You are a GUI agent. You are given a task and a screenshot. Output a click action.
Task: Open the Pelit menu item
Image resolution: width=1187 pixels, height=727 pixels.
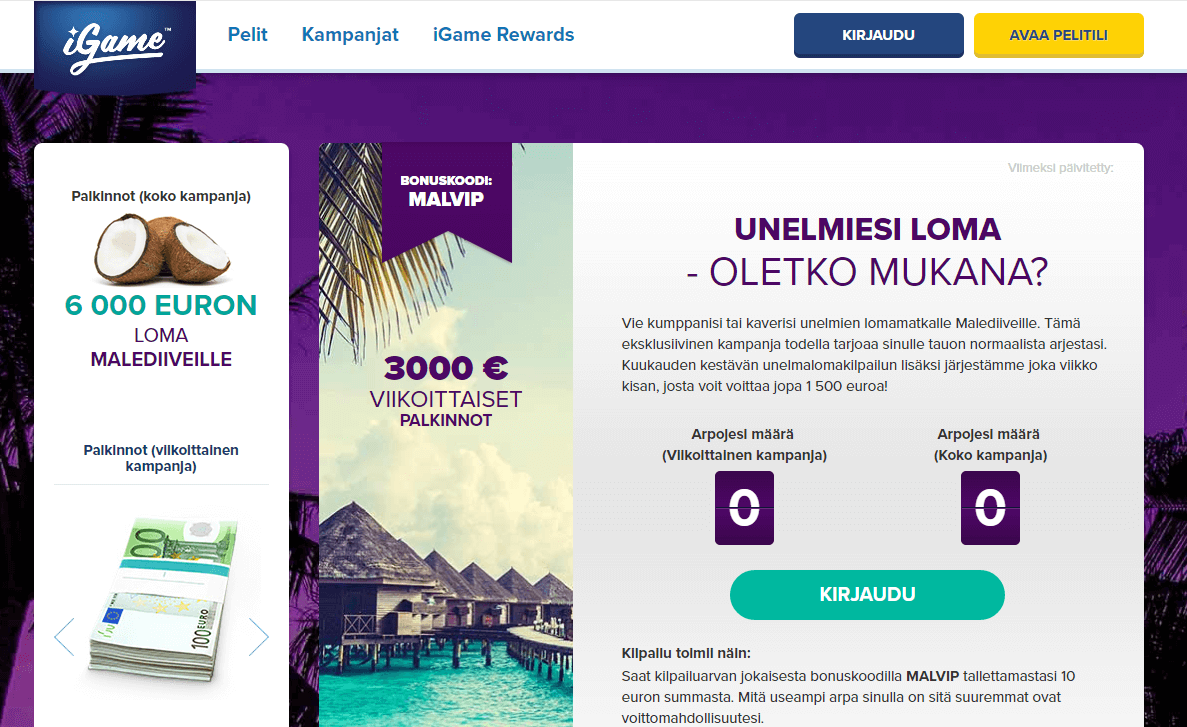click(x=248, y=35)
